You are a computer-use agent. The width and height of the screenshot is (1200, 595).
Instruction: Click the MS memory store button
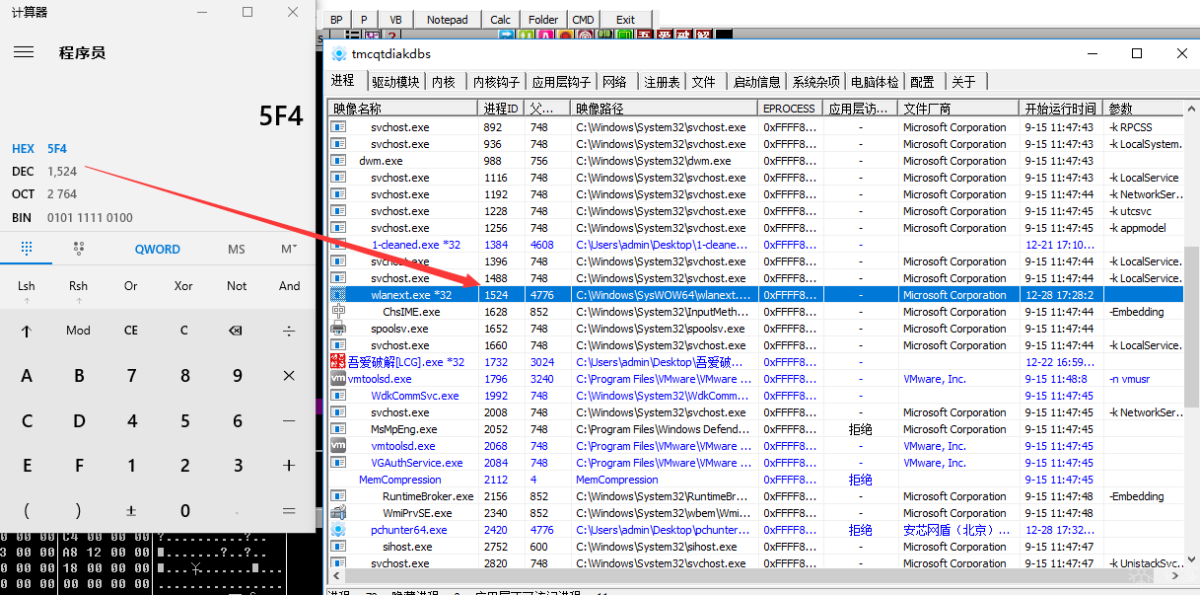pos(236,249)
